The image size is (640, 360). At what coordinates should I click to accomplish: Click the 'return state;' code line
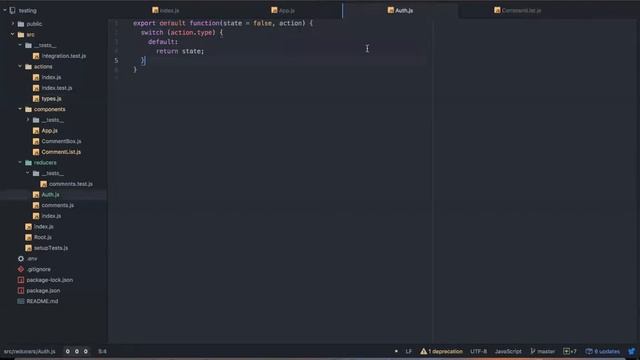[180, 51]
